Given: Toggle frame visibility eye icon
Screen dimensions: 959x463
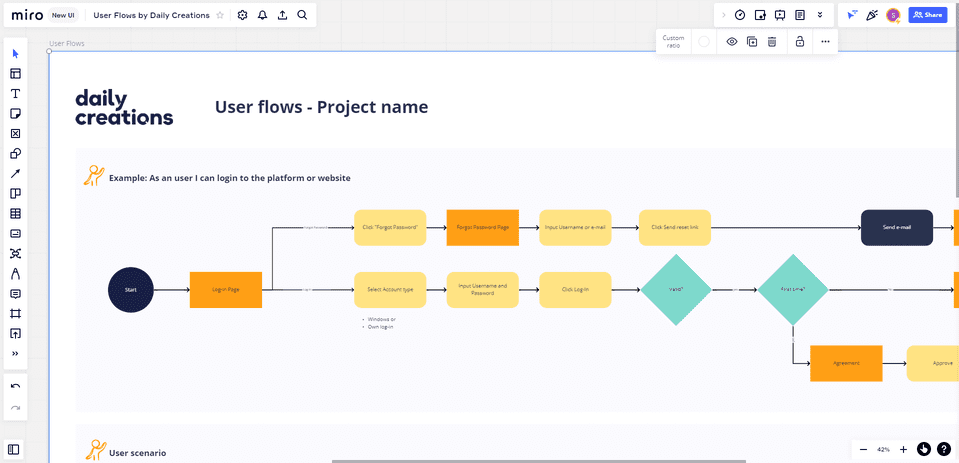Looking at the screenshot, I should coord(732,42).
